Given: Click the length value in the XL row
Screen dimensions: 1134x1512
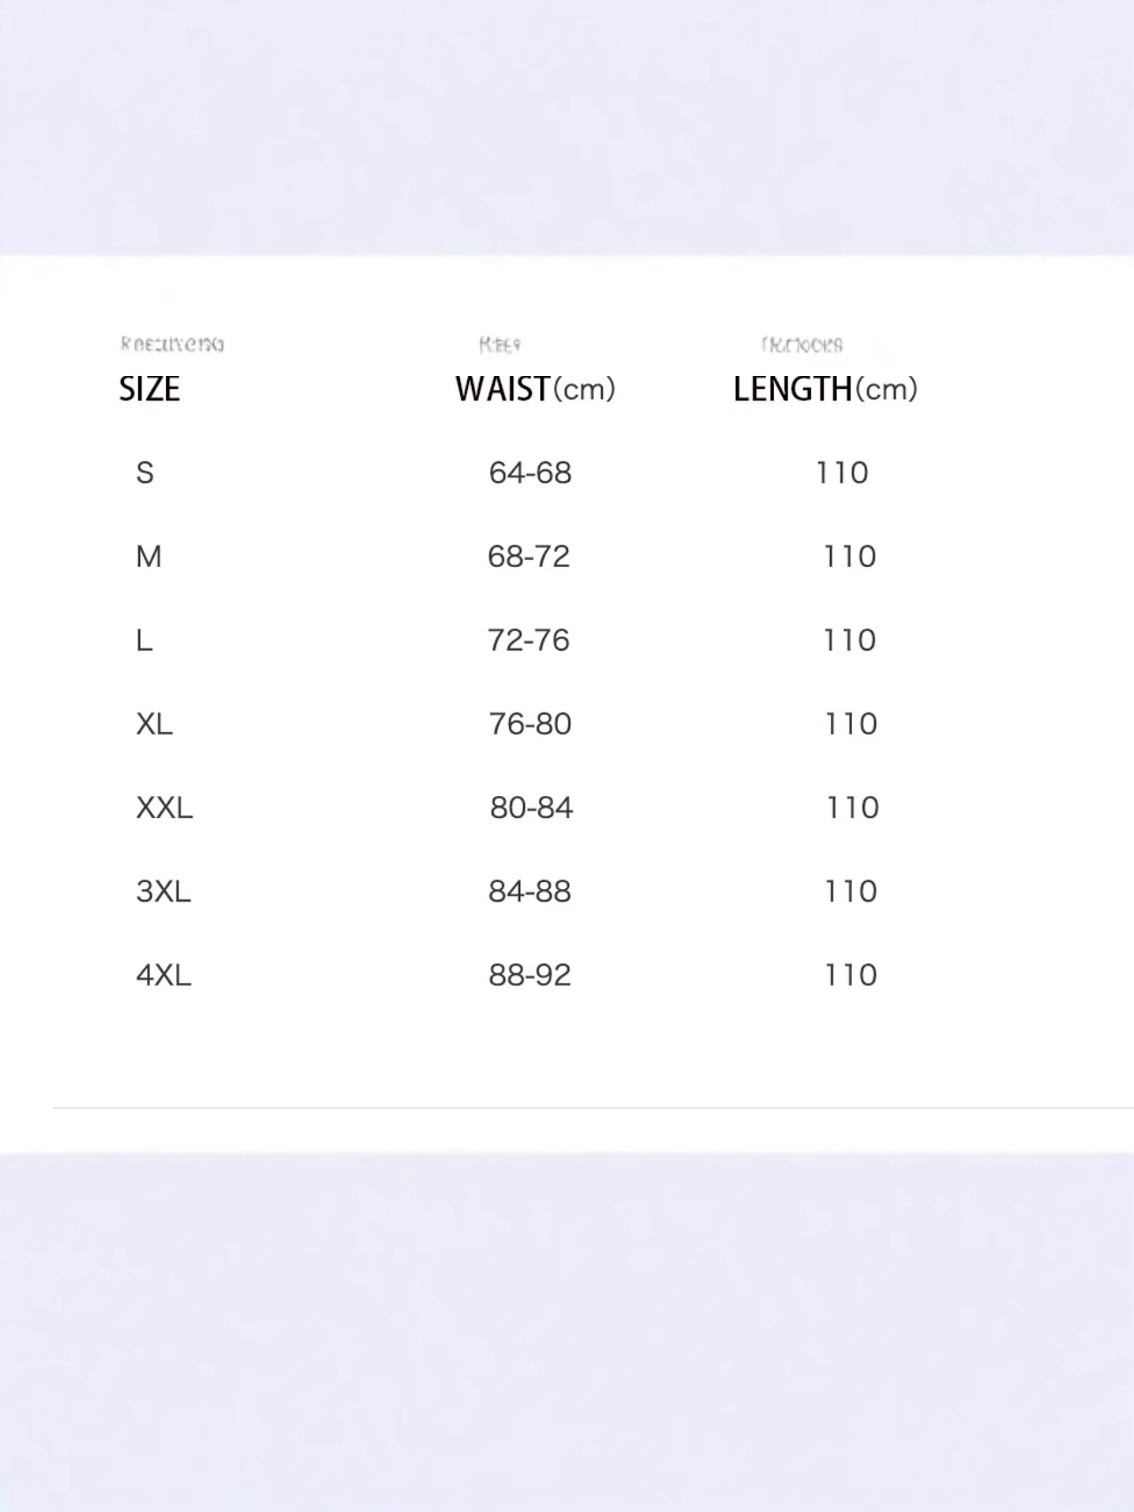Looking at the screenshot, I should pyautogui.click(x=850, y=724).
